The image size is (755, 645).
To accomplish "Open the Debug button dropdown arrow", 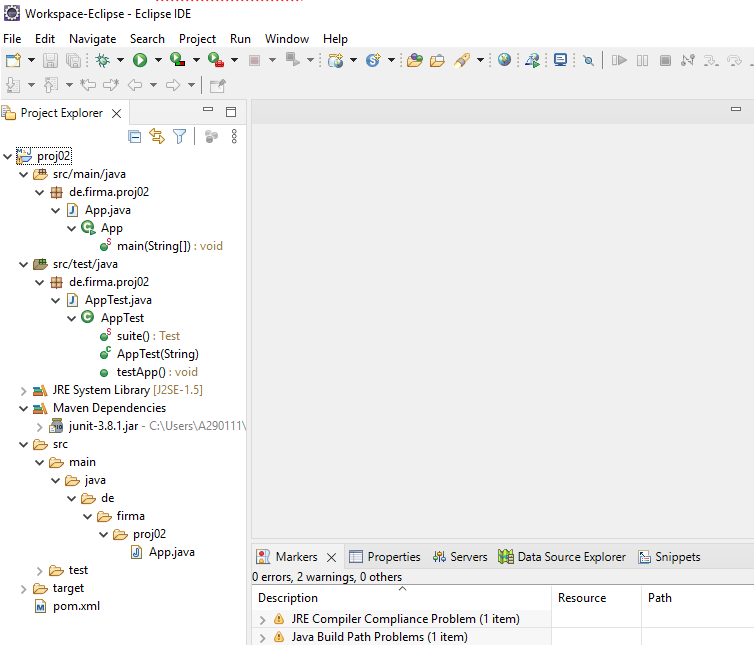I will [x=120, y=60].
